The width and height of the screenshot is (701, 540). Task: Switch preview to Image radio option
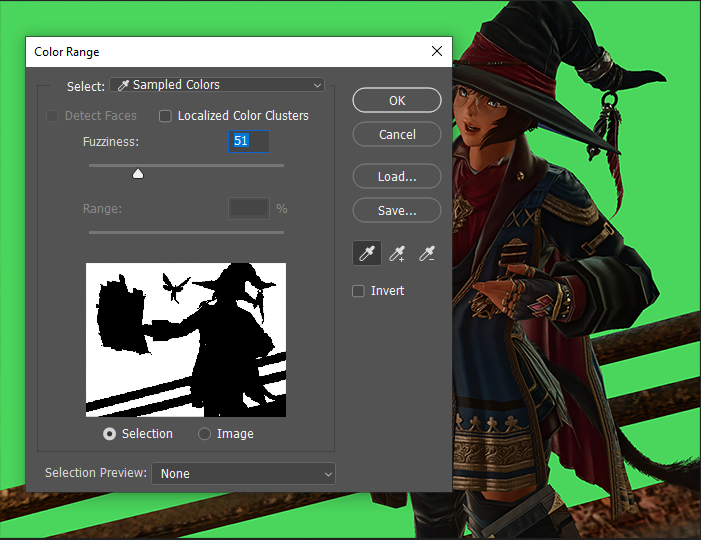click(205, 434)
